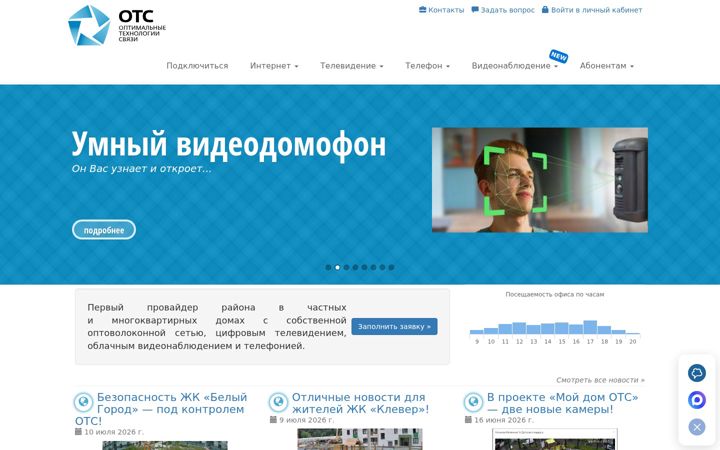720x450 pixels.
Task: Expand the Видеонаблюдение dropdown menu
Action: coord(515,66)
